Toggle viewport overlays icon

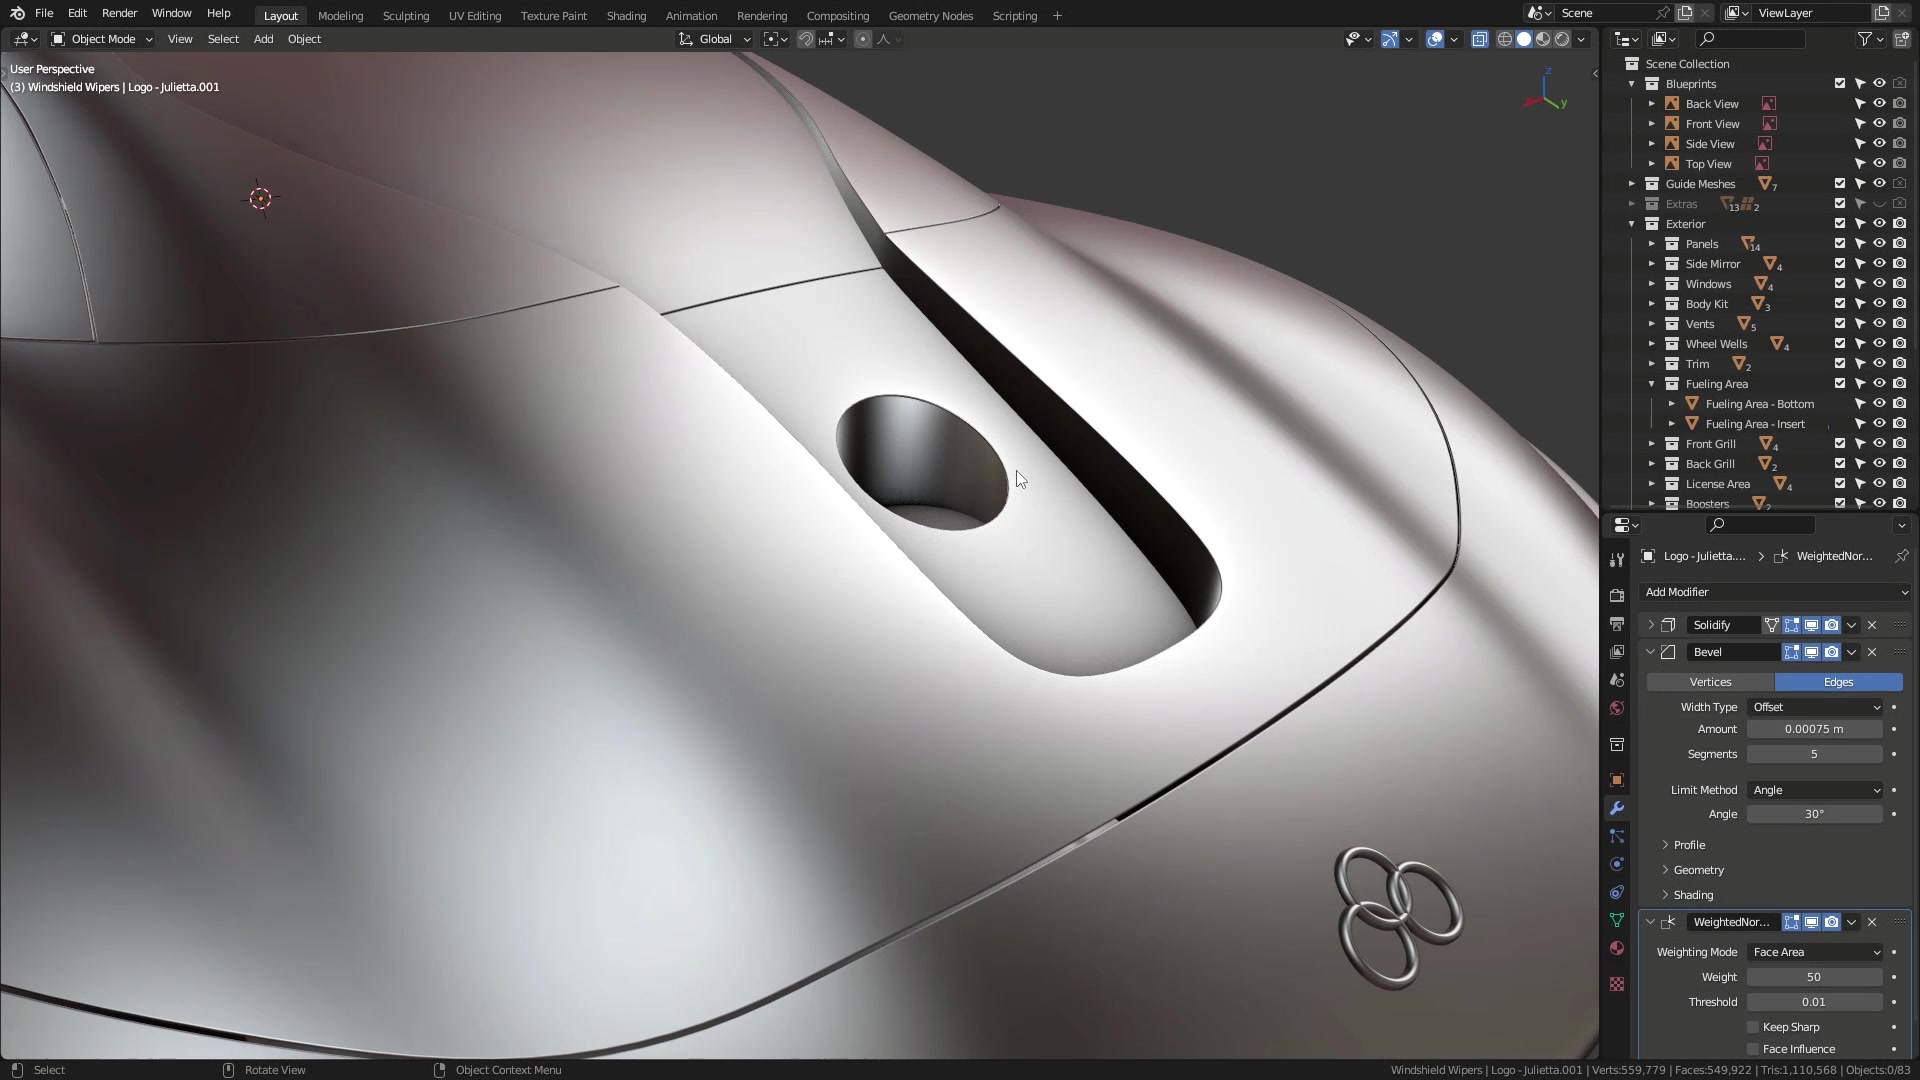click(x=1435, y=39)
